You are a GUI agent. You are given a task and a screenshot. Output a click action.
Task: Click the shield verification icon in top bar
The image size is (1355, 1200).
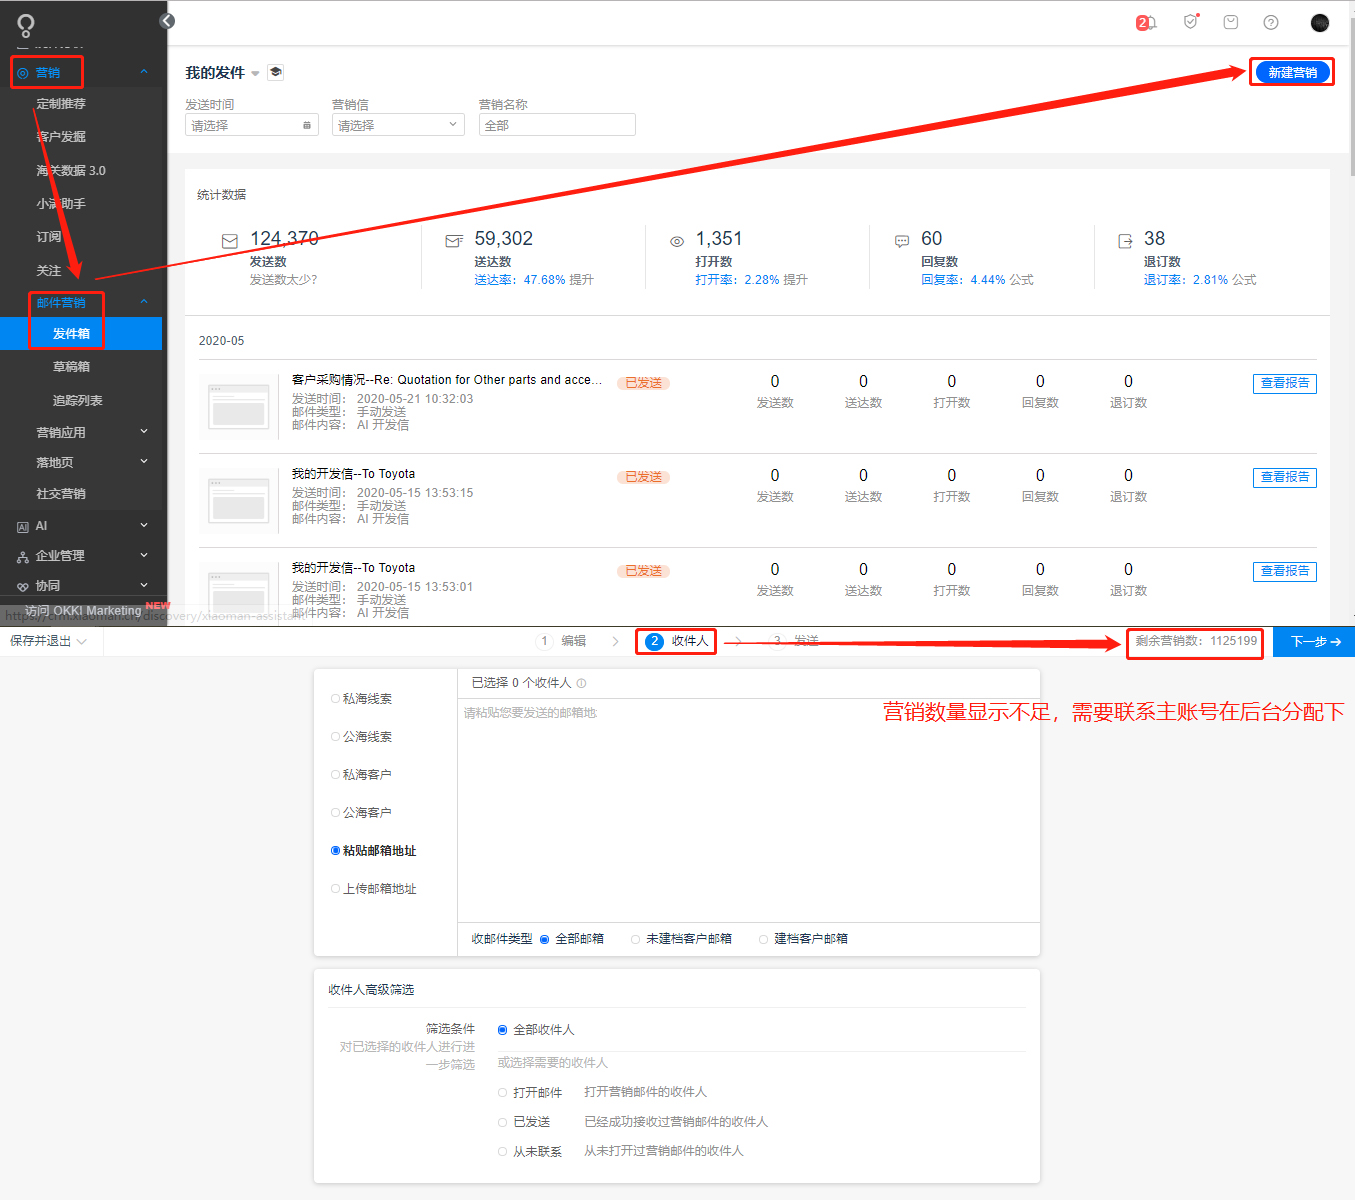pos(1191,22)
